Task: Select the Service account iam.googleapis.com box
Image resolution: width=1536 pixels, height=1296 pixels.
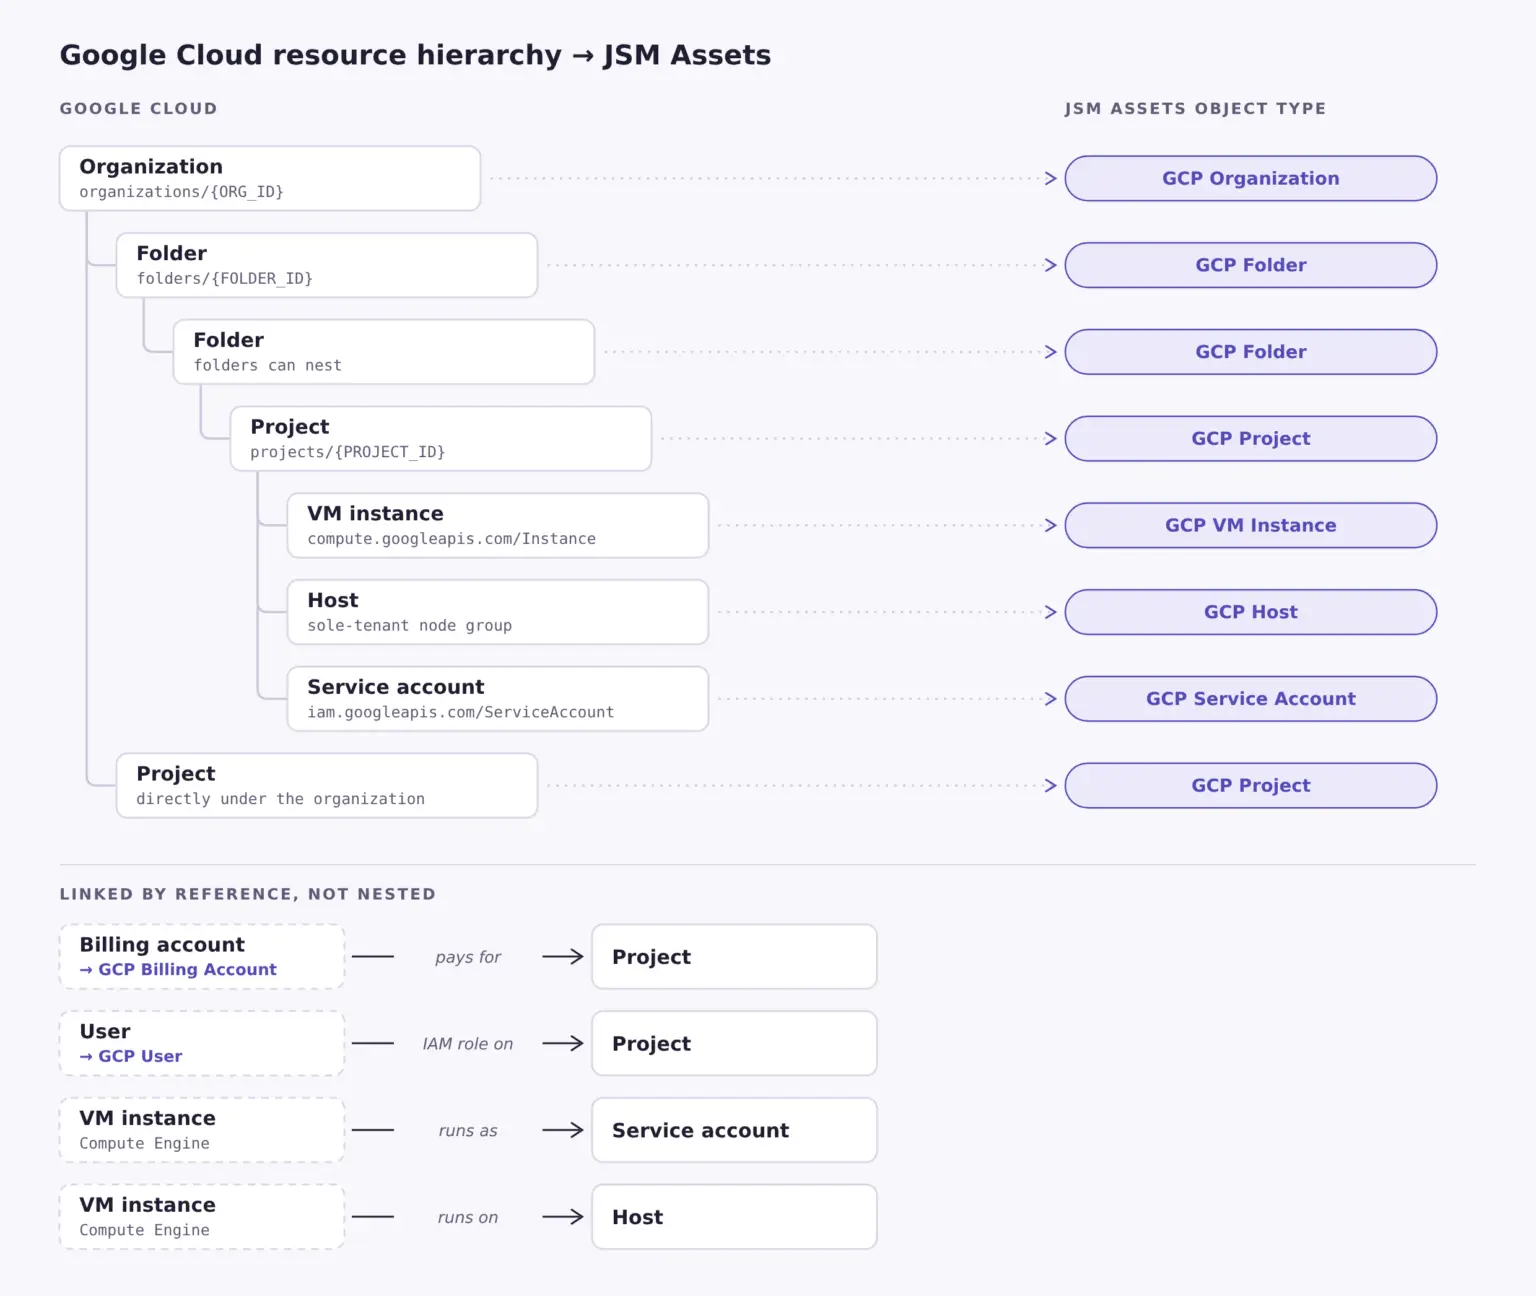Action: pyautogui.click(x=498, y=699)
